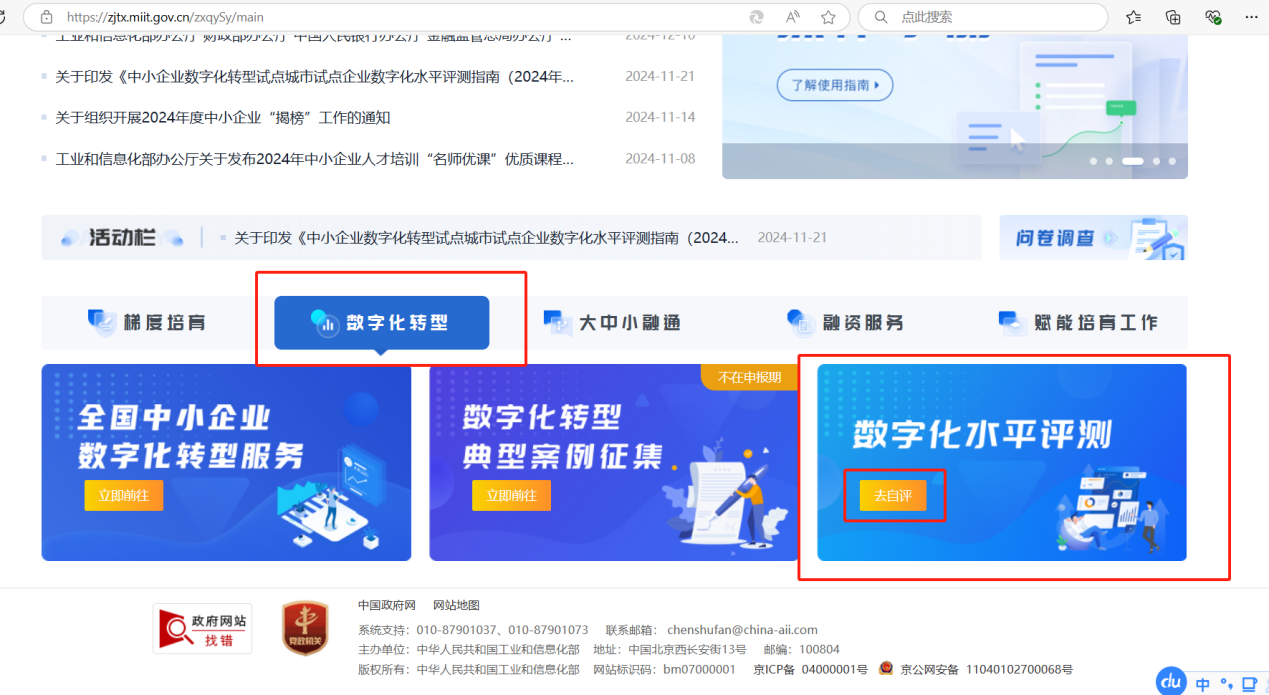Open the 关于组织开展2024年度中小企业"揭榜" notice
The width and height of the screenshot is (1269, 695).
pos(223,118)
